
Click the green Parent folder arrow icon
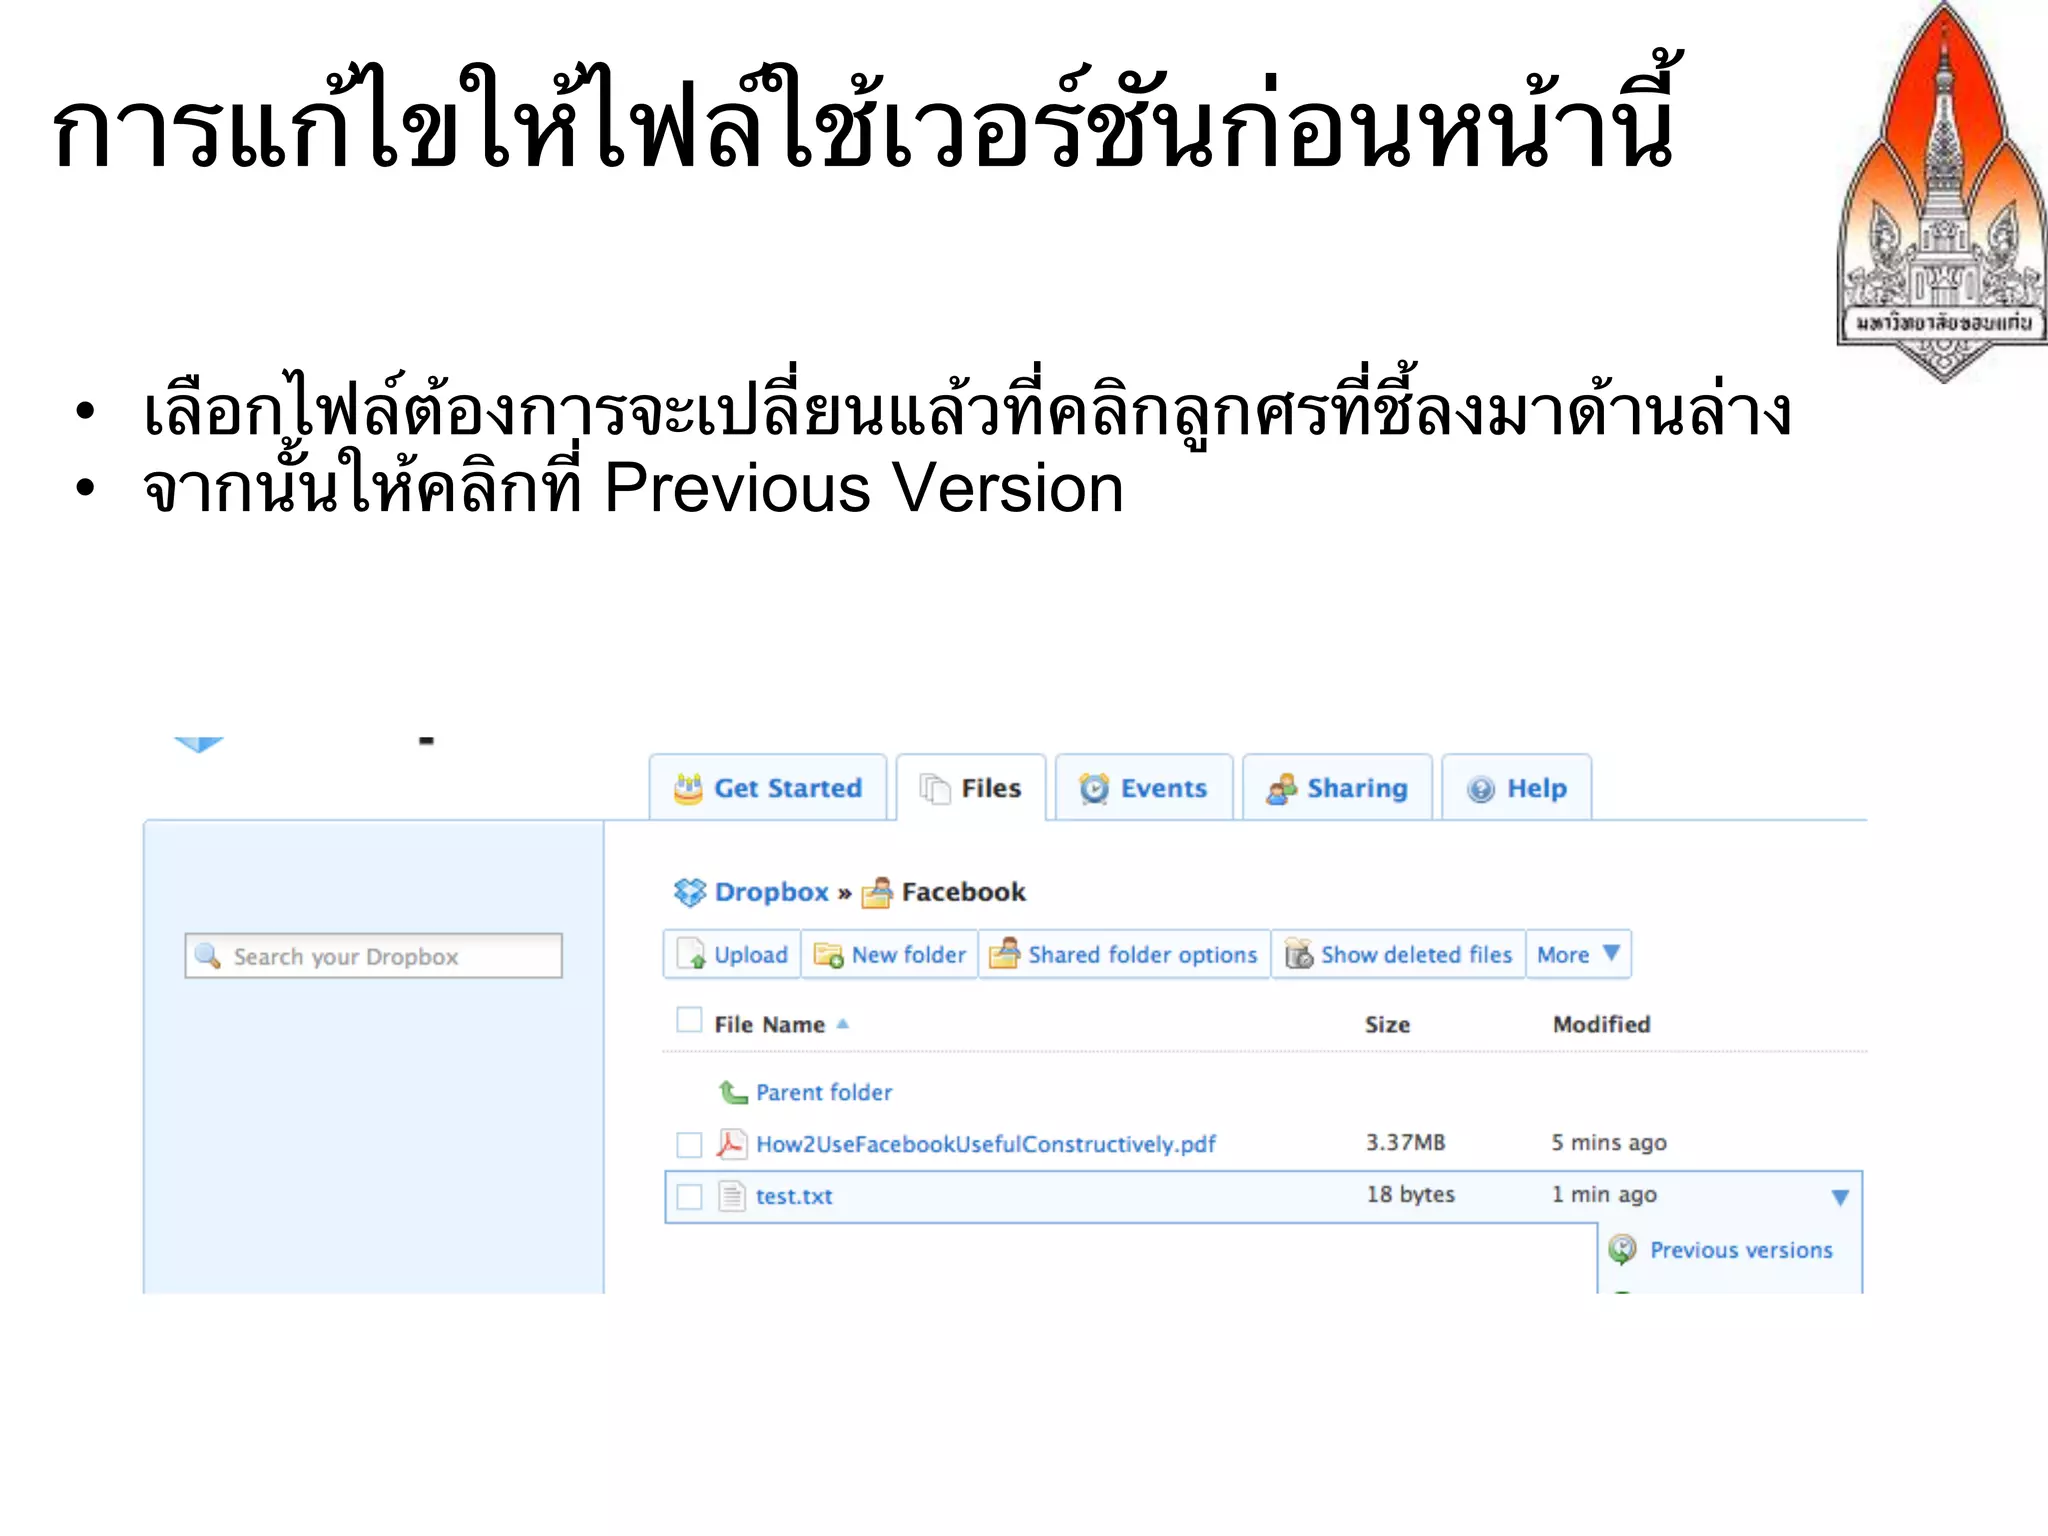click(x=733, y=1093)
